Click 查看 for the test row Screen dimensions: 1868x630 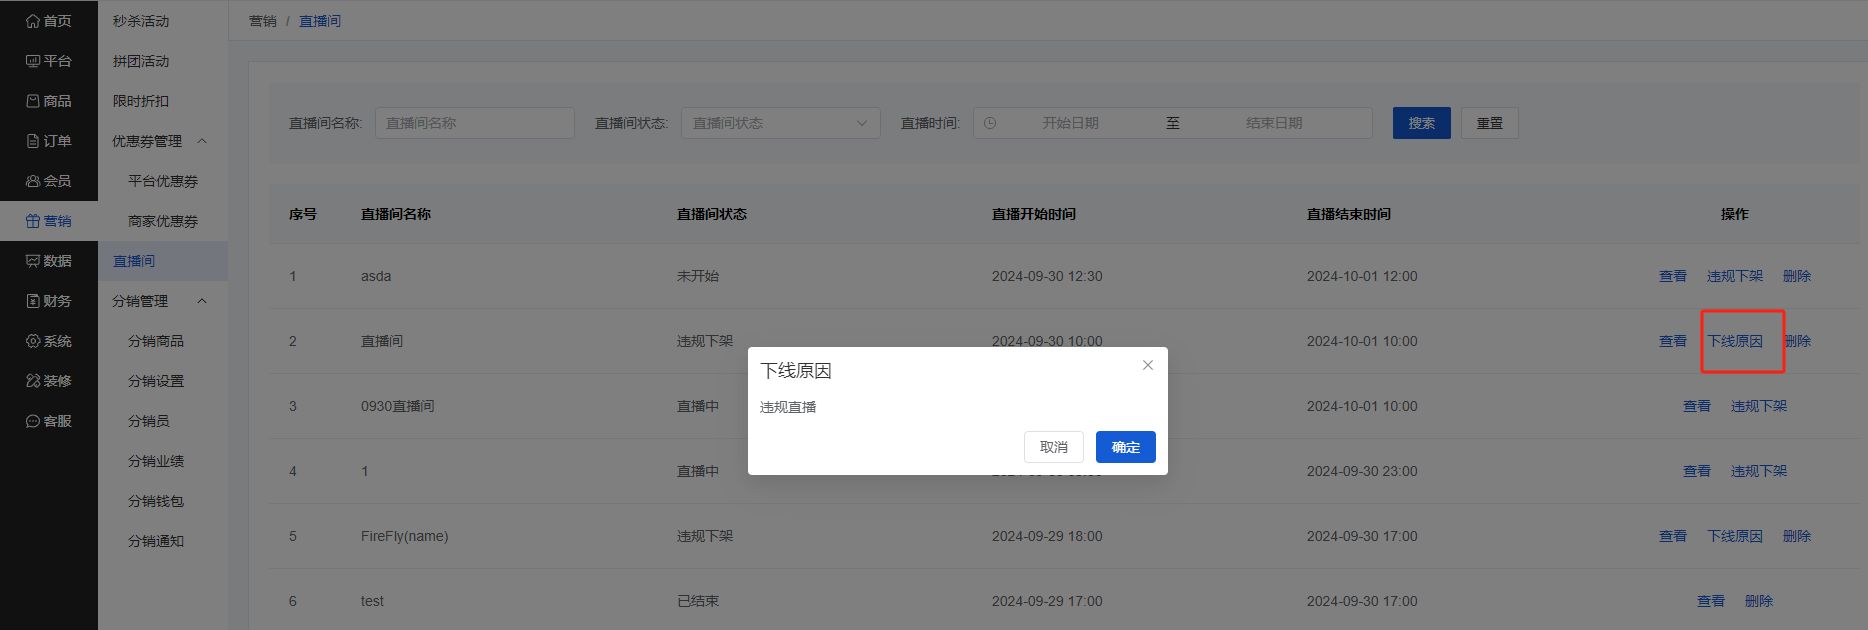(x=1711, y=601)
